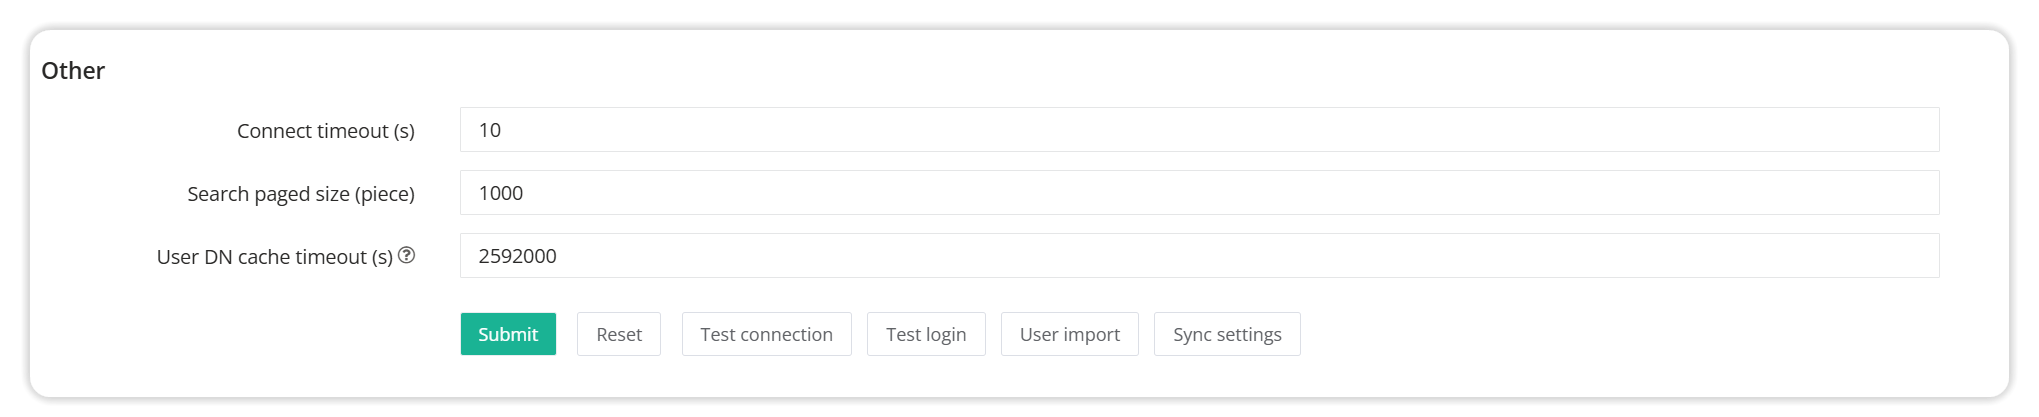Click the word (piece) in the label
The image size is (2039, 417).
point(385,194)
